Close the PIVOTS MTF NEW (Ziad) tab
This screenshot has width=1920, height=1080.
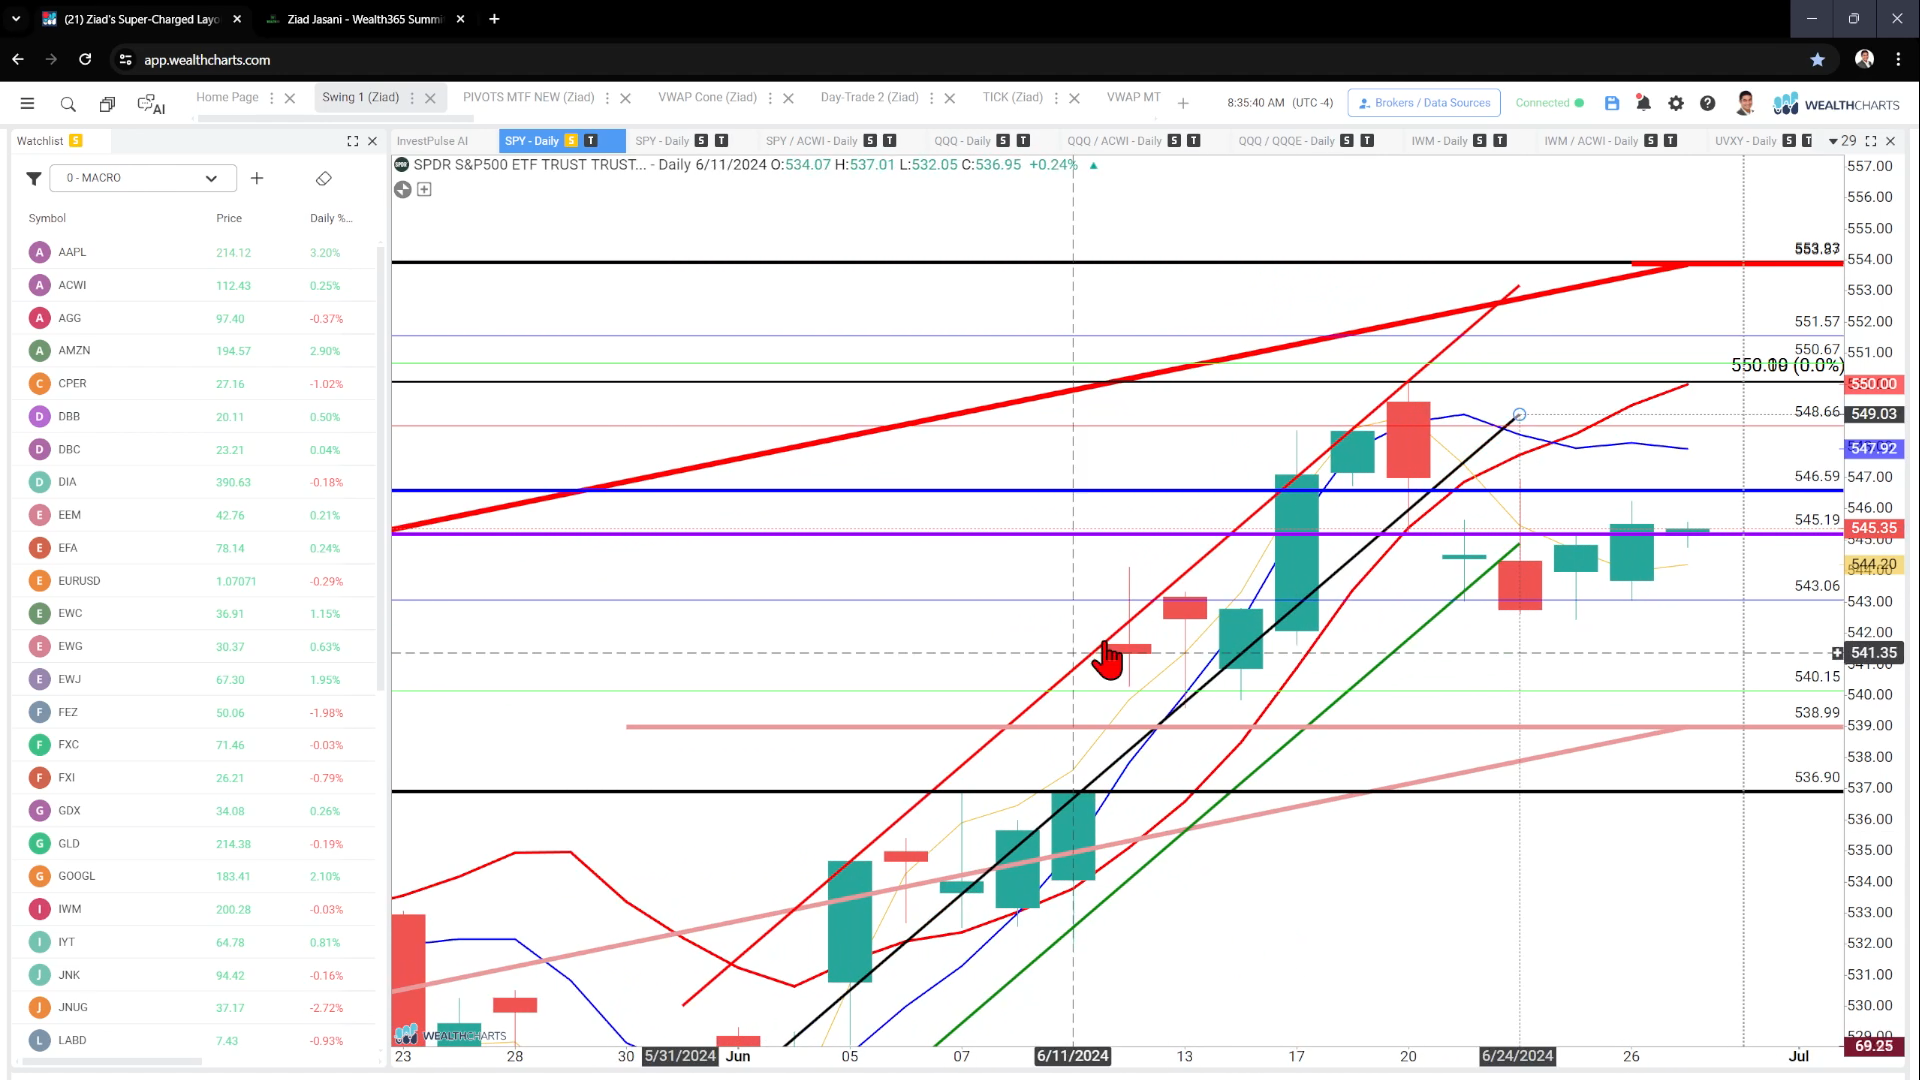coord(625,98)
